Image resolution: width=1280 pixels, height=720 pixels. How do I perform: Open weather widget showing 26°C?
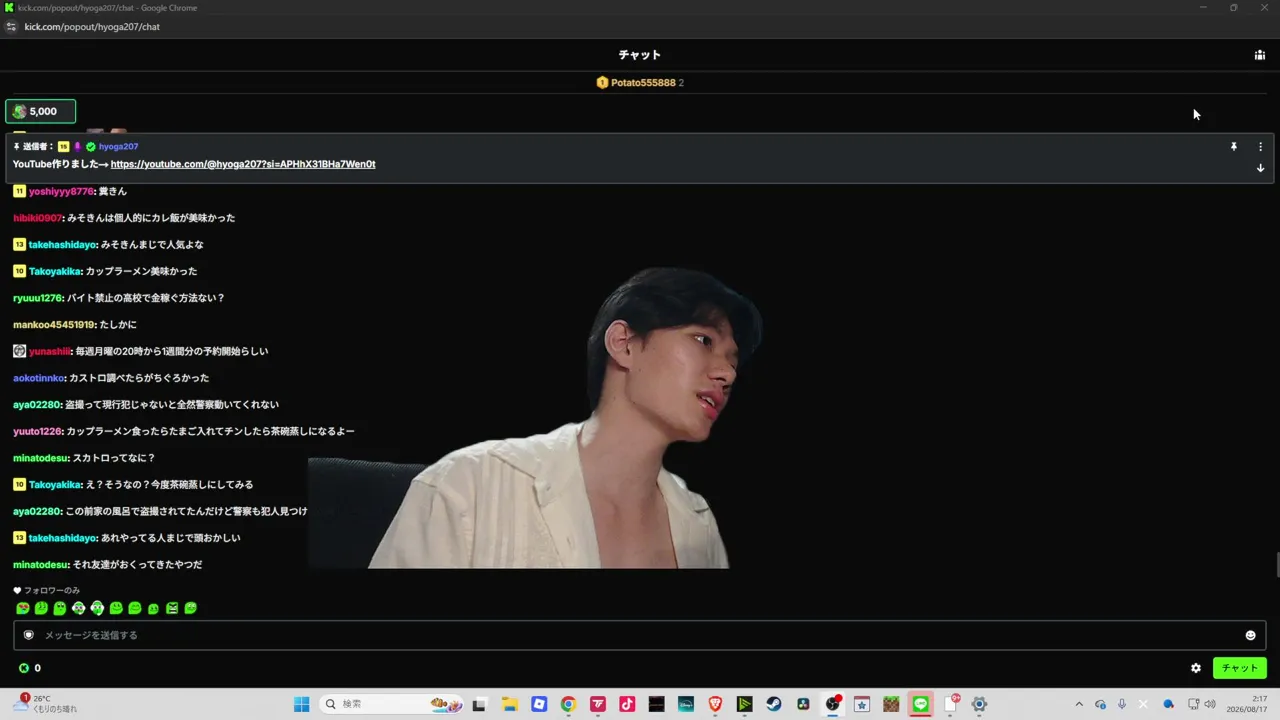click(x=46, y=704)
